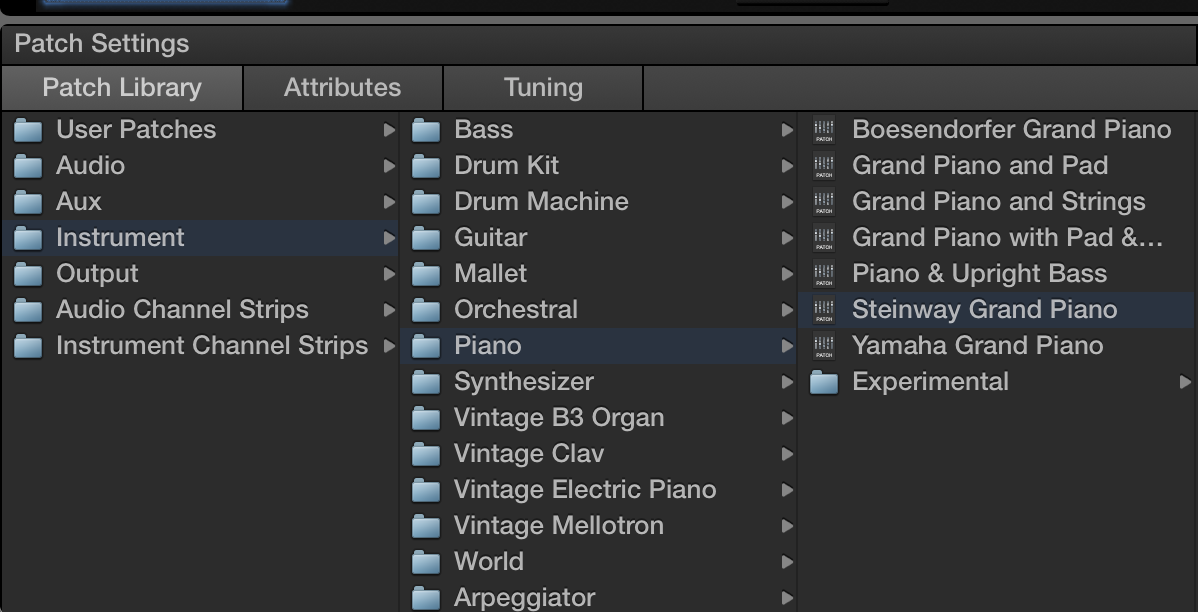Click the Guitar folder icon
The height and width of the screenshot is (612, 1198).
[426, 238]
